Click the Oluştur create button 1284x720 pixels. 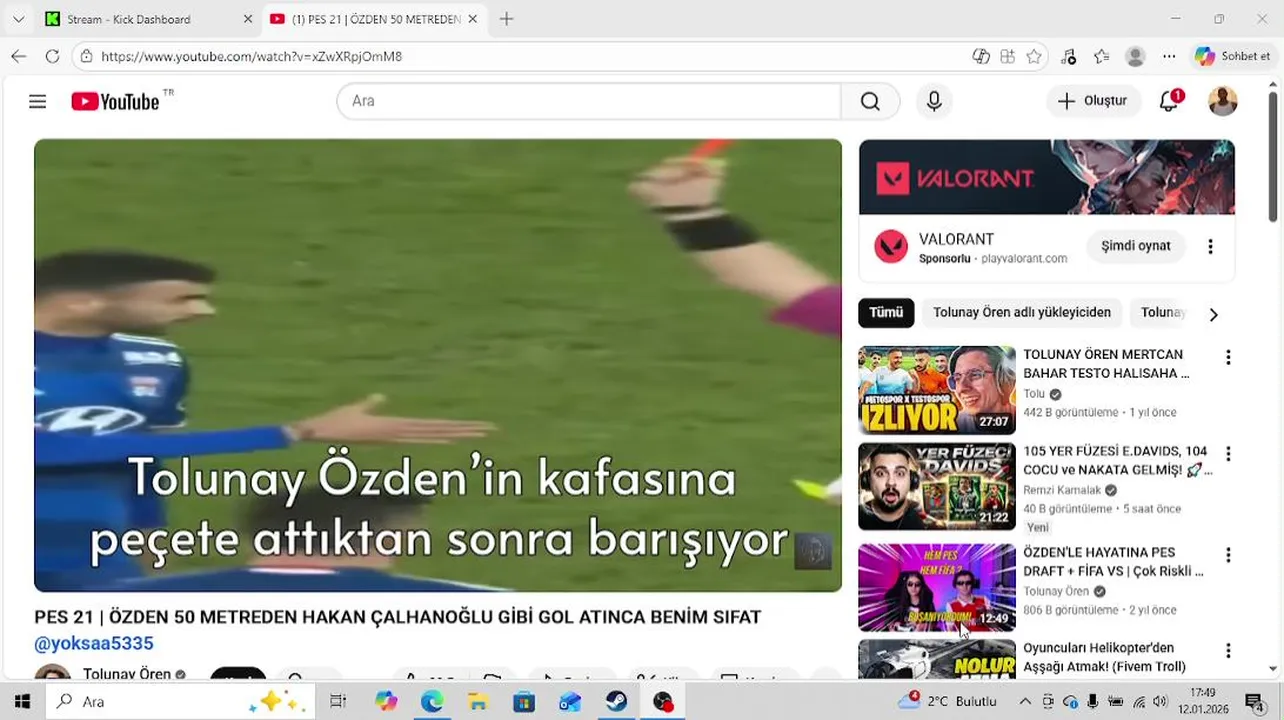pos(1093,101)
